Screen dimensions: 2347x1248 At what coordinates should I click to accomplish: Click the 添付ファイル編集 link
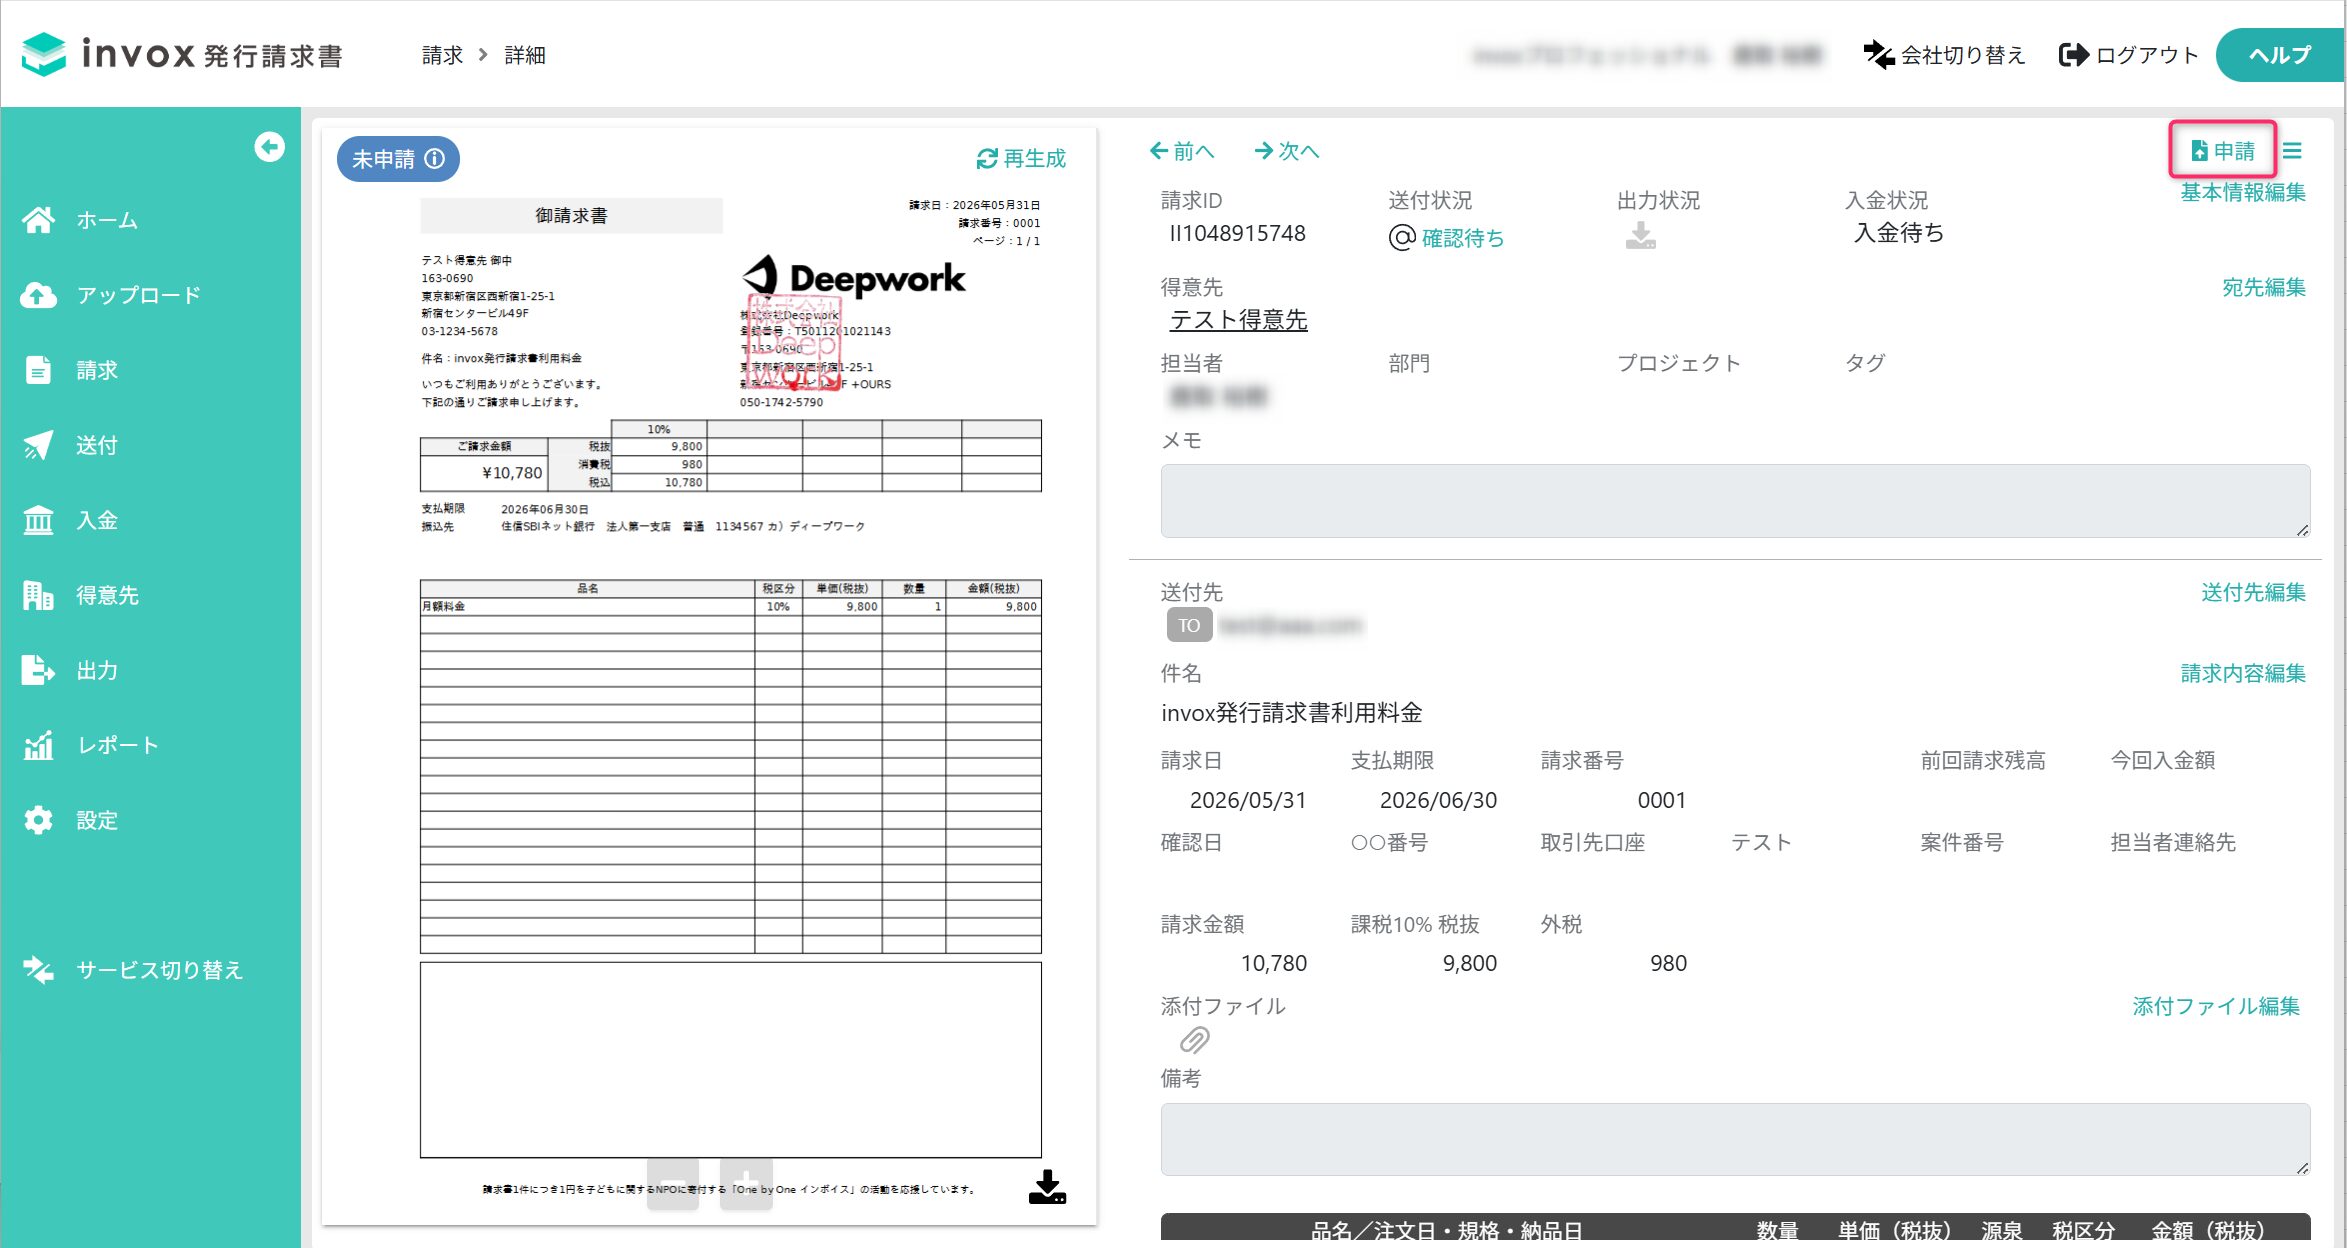tap(2216, 1006)
